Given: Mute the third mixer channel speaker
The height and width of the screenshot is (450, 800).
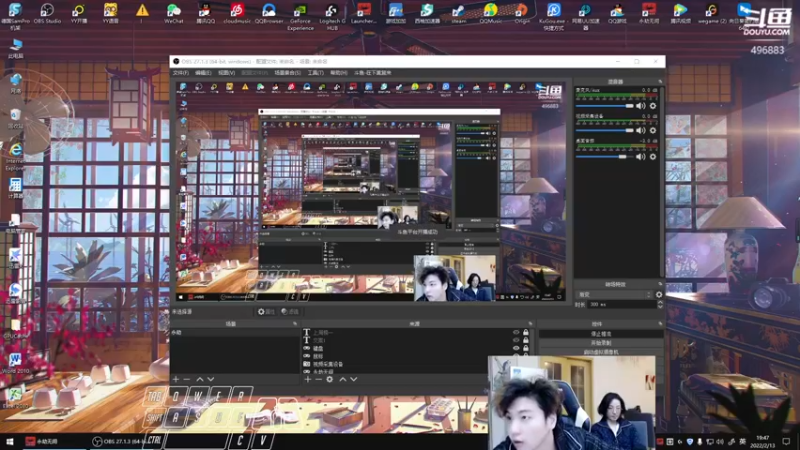Looking at the screenshot, I should pos(640,157).
